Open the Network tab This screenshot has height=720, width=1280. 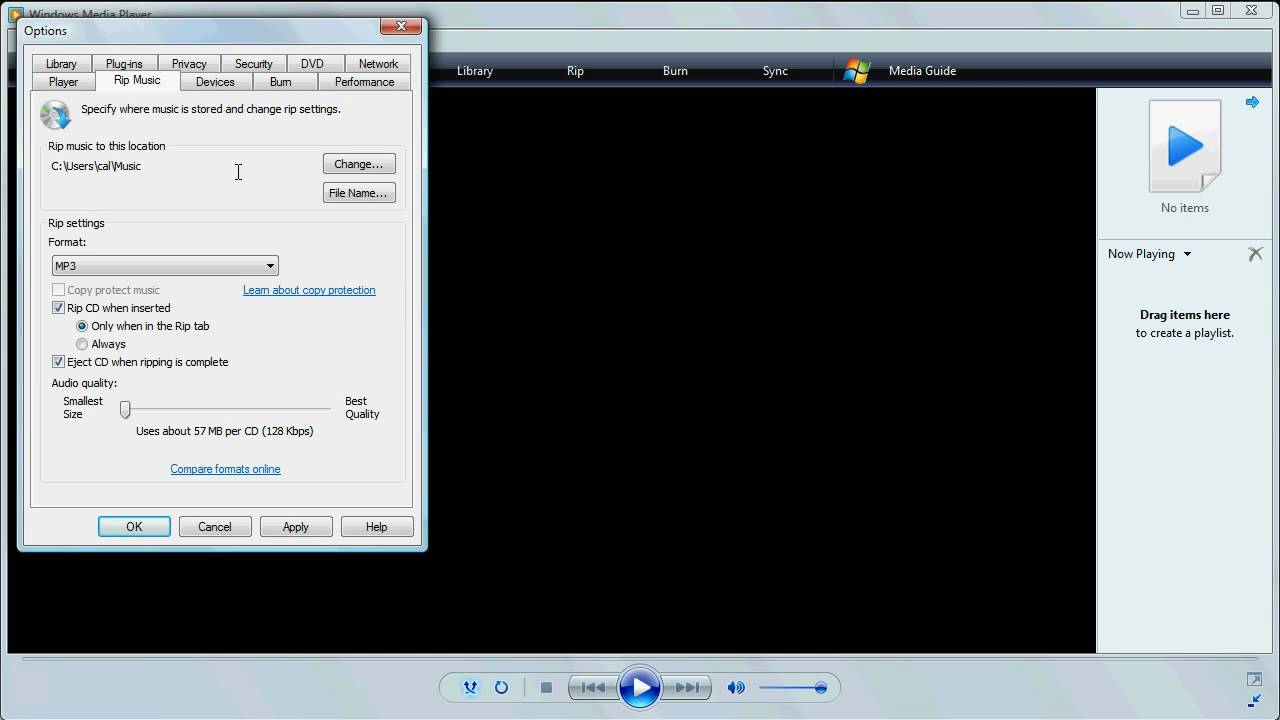click(378, 64)
